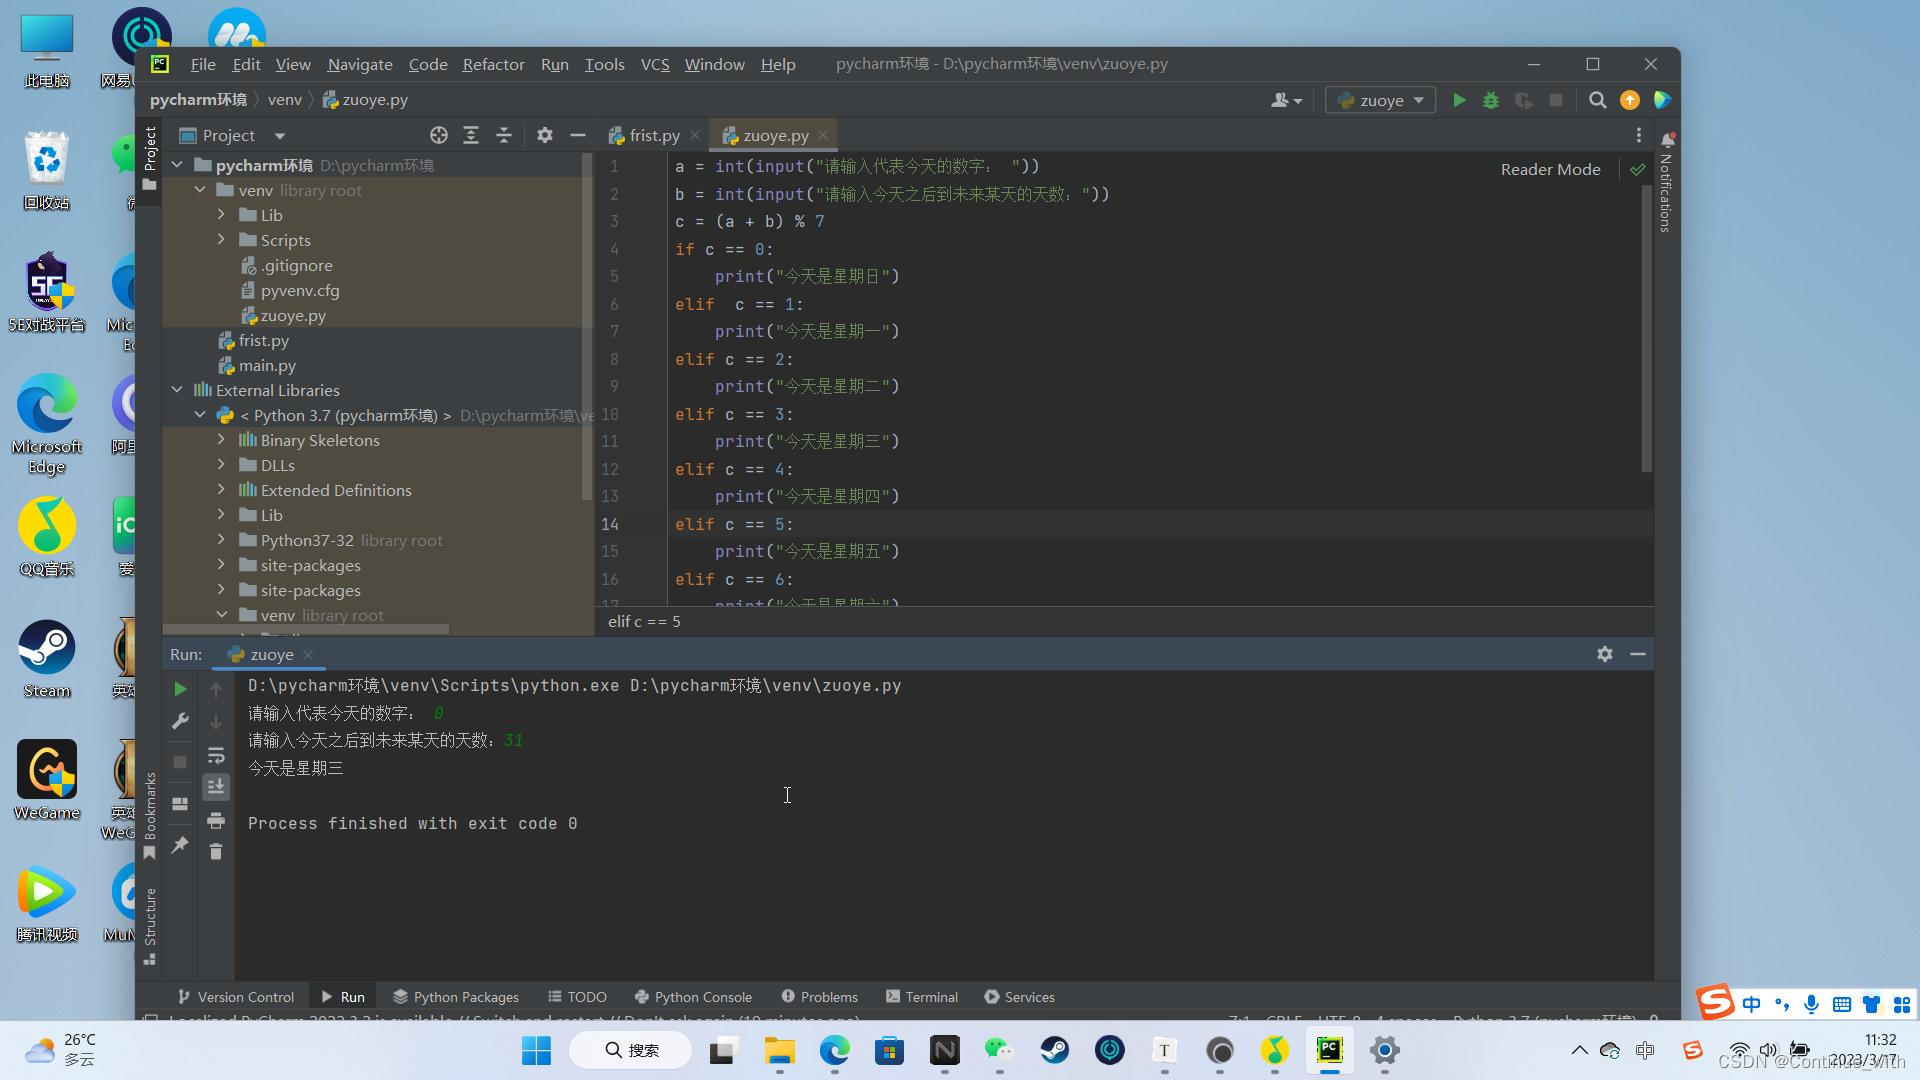Expand the Scripts folder in tree
This screenshot has width=1920, height=1080.
tap(222, 240)
